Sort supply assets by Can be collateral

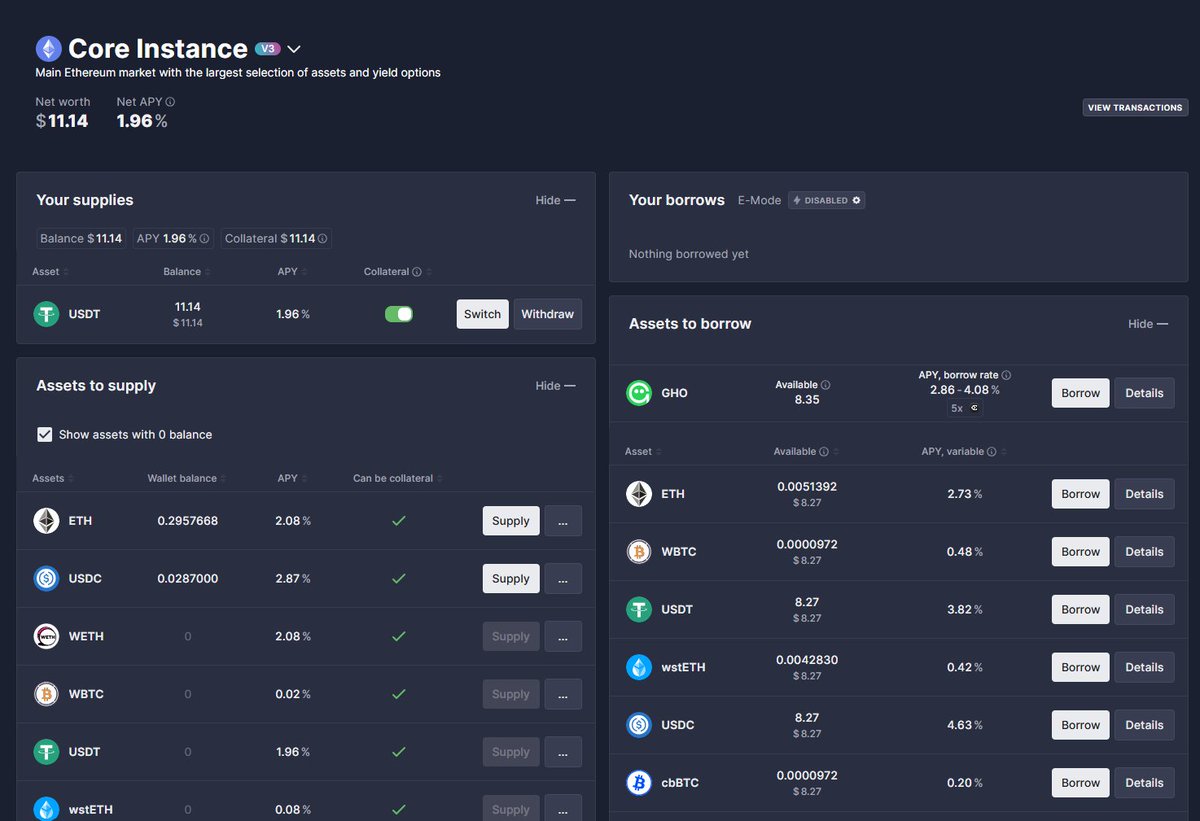coord(398,479)
